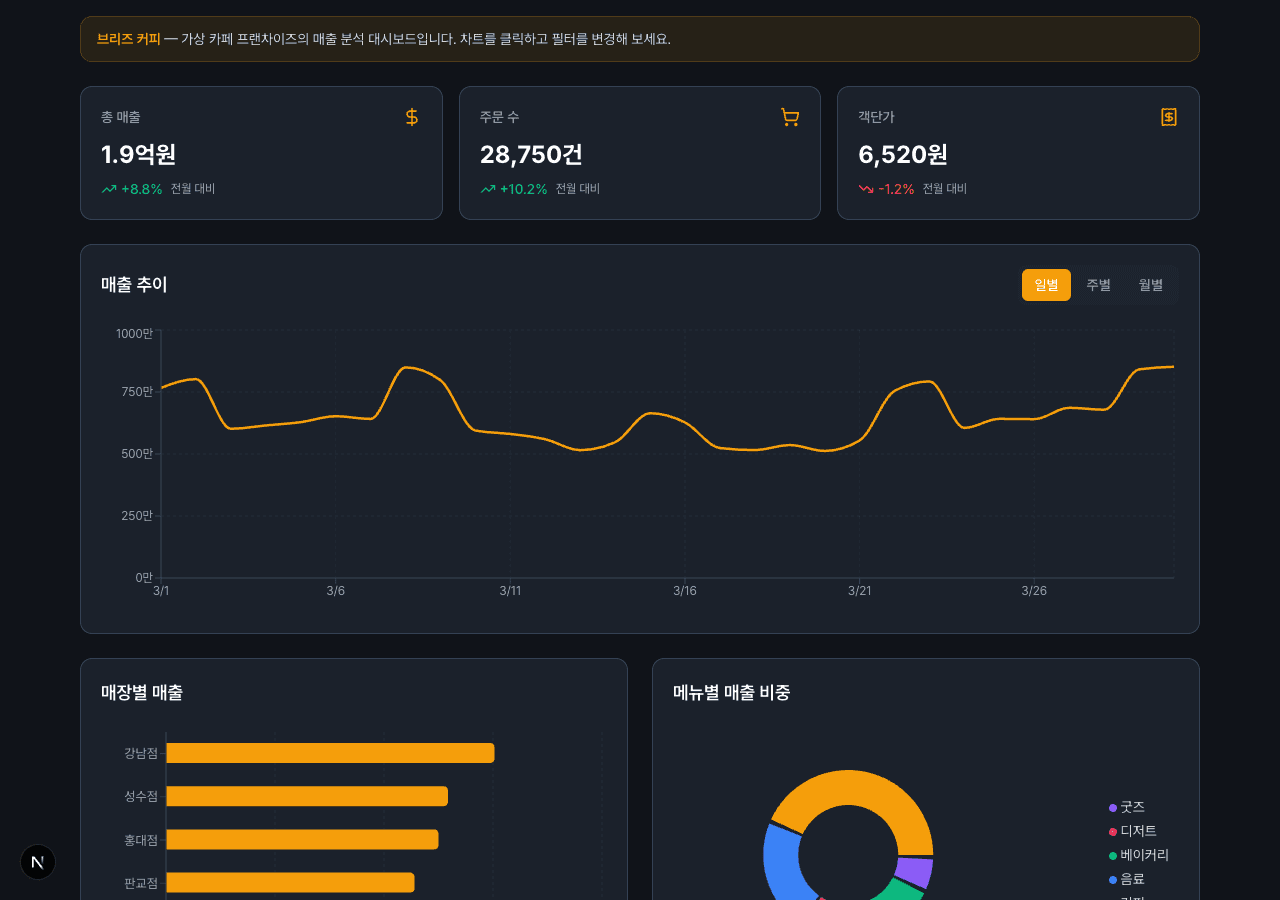
Task: Select the 일별 view toggle
Action: pos(1046,285)
